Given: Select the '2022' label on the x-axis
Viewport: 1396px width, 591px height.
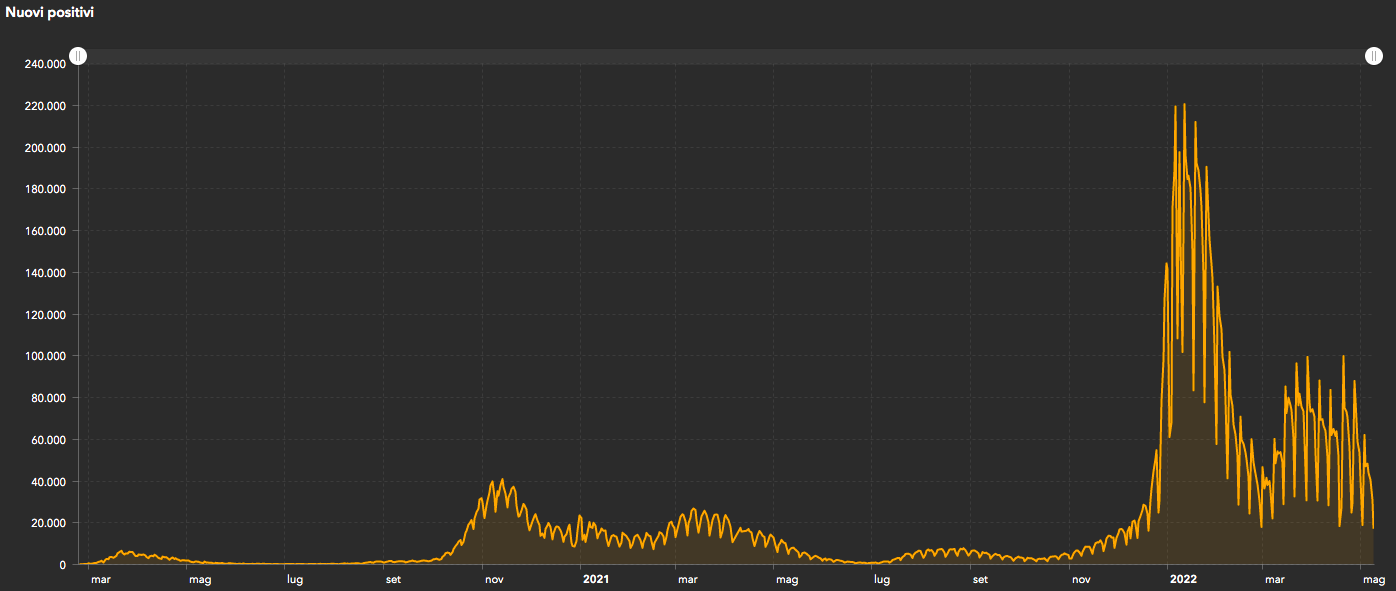Looking at the screenshot, I should pyautogui.click(x=1183, y=579).
